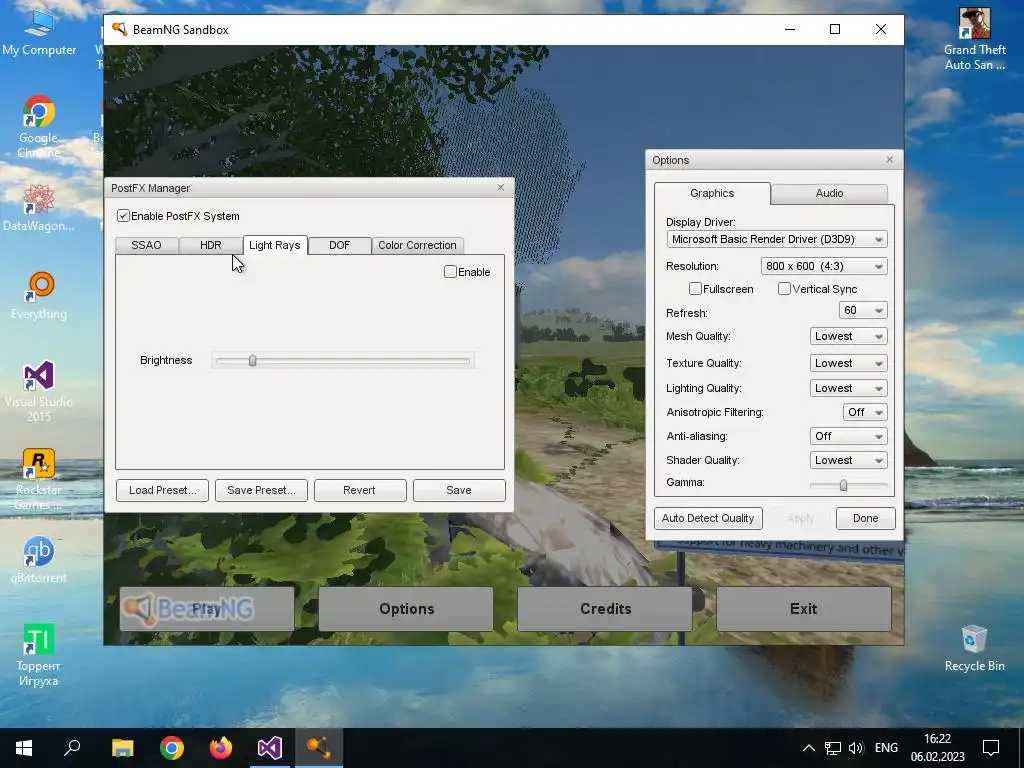Screen dimensions: 1024x768
Task: Open Visual Studio from the taskbar
Action: [269, 748]
